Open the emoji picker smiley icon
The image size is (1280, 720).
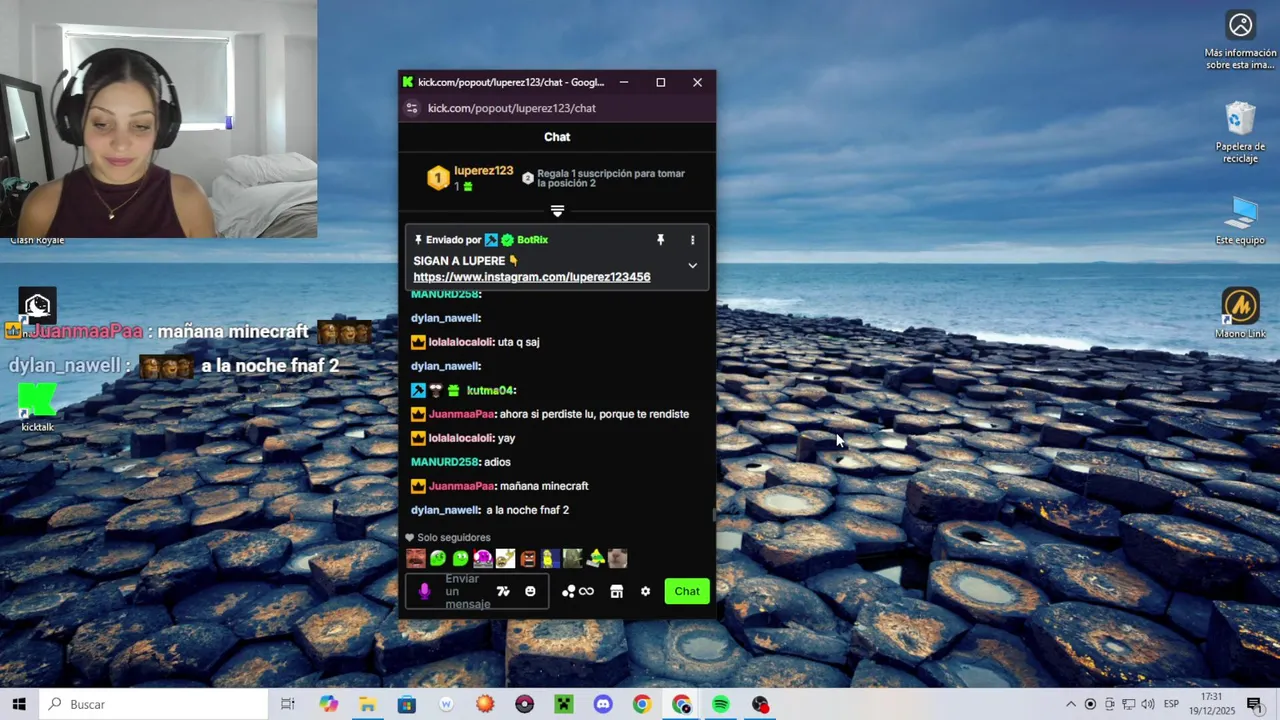[530, 591]
